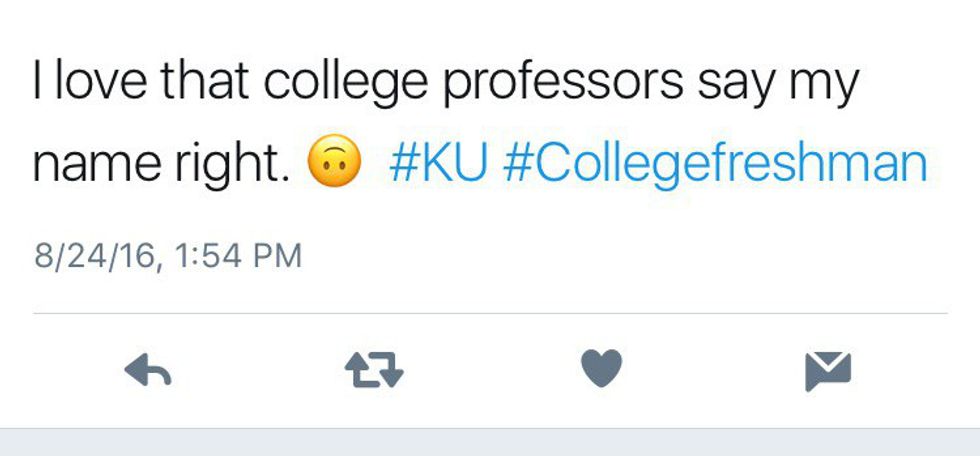This screenshot has height=456, width=980.
Task: Click the word "that" in the tweet
Action: [205, 84]
